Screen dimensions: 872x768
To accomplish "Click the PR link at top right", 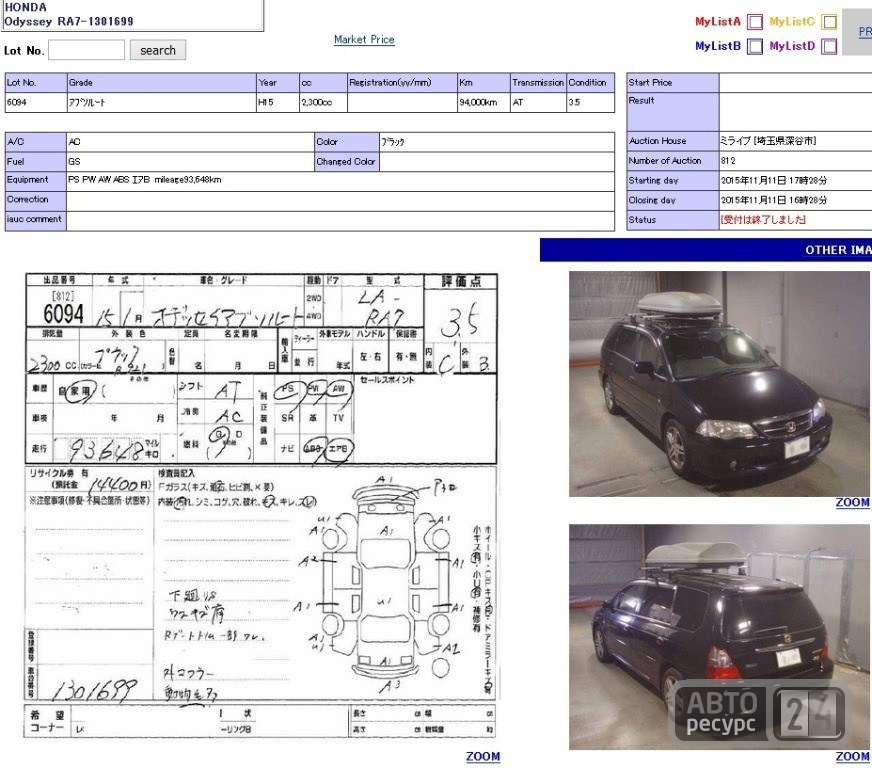I will (865, 32).
